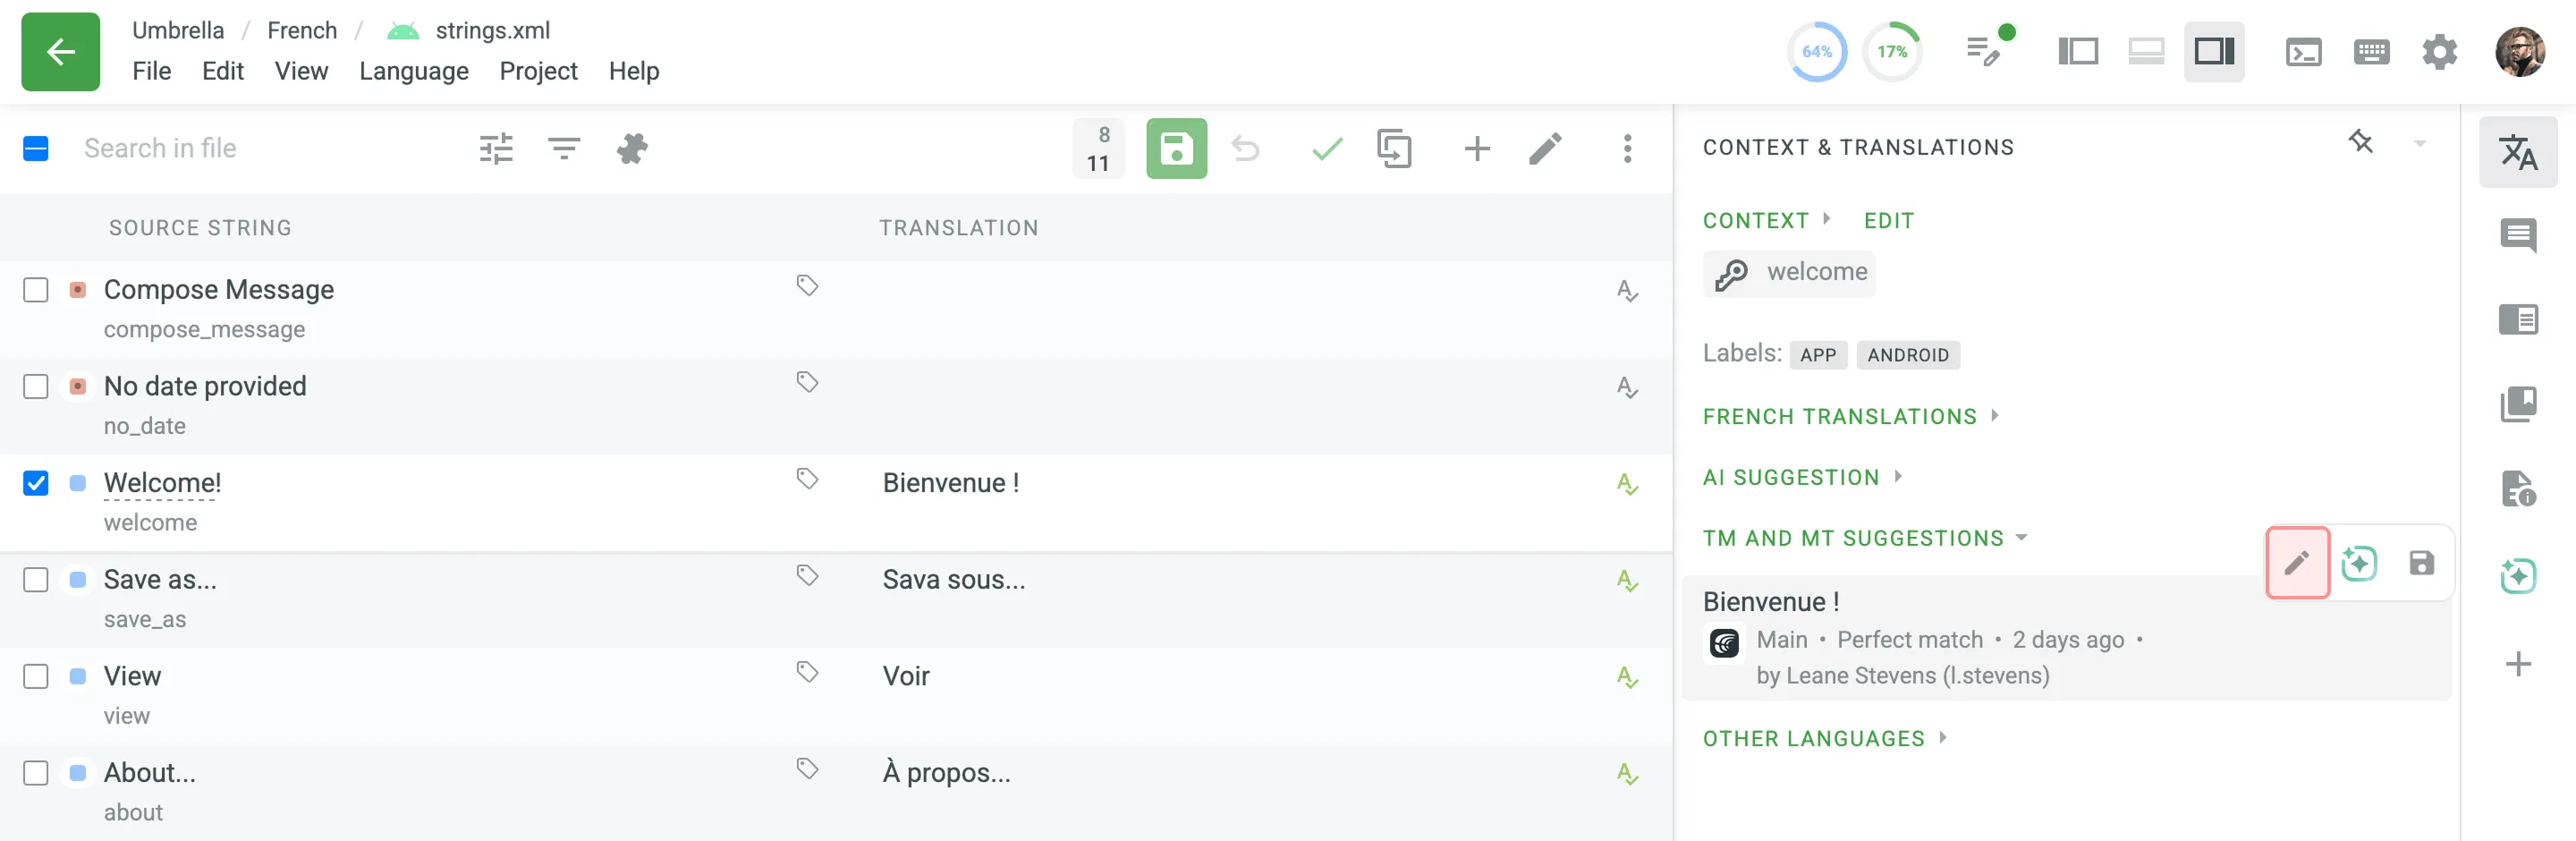Click the Umbrella breadcrumb link

pos(178,30)
